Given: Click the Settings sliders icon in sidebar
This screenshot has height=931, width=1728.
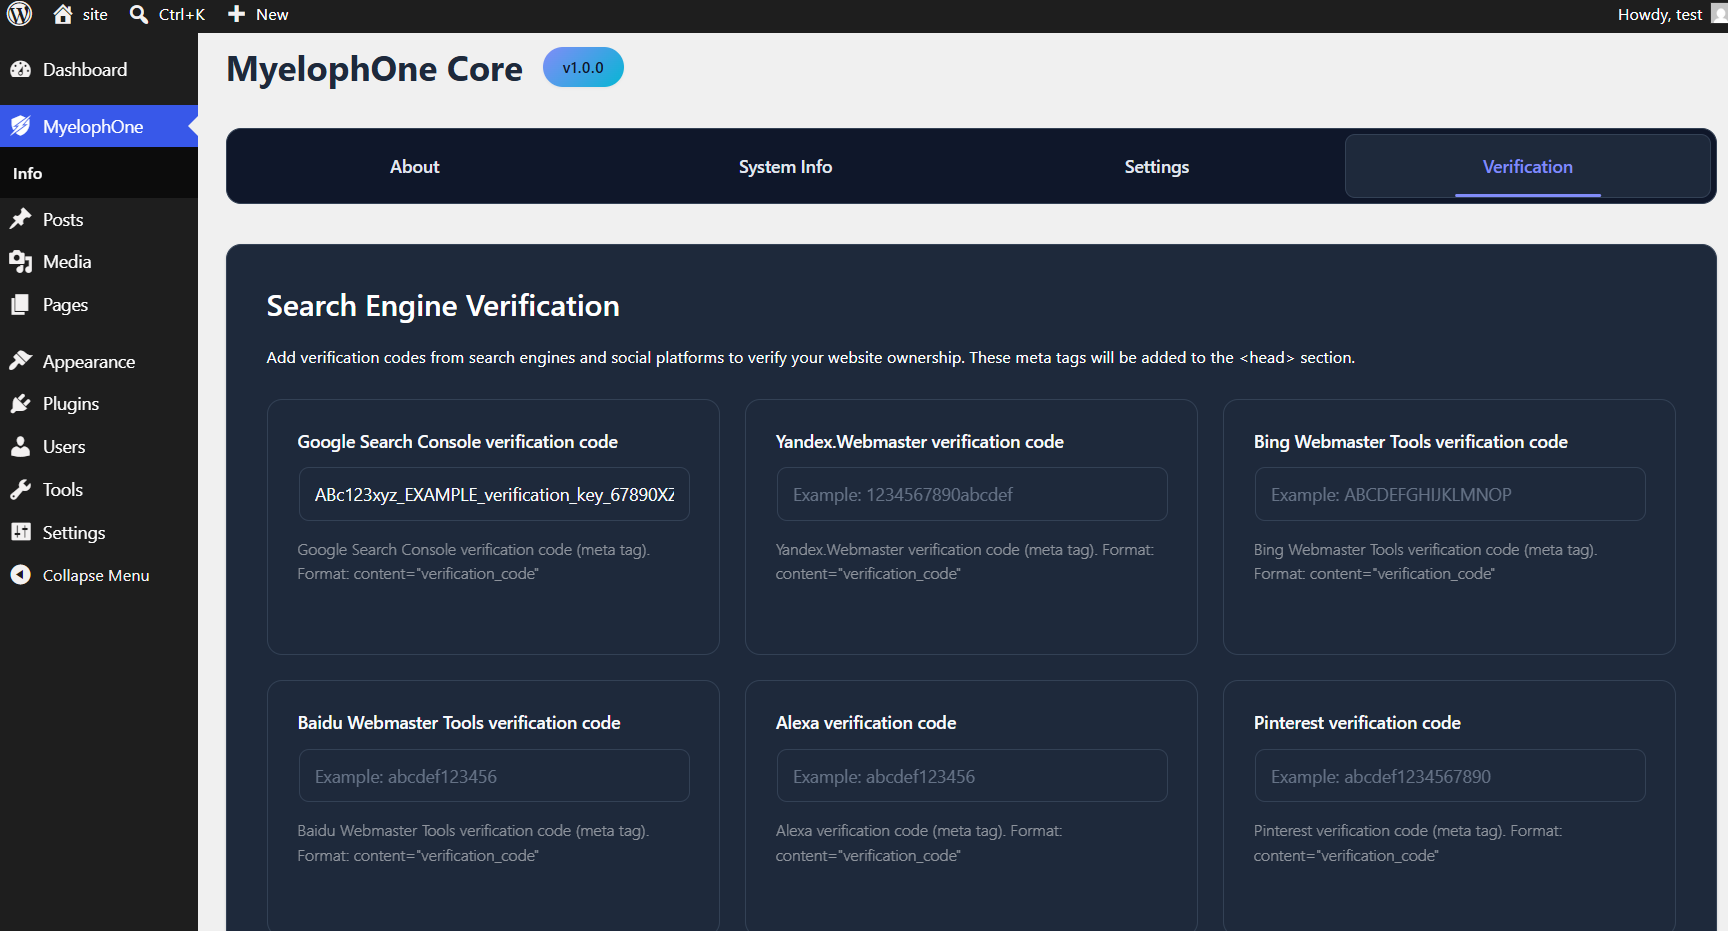Looking at the screenshot, I should (x=21, y=532).
